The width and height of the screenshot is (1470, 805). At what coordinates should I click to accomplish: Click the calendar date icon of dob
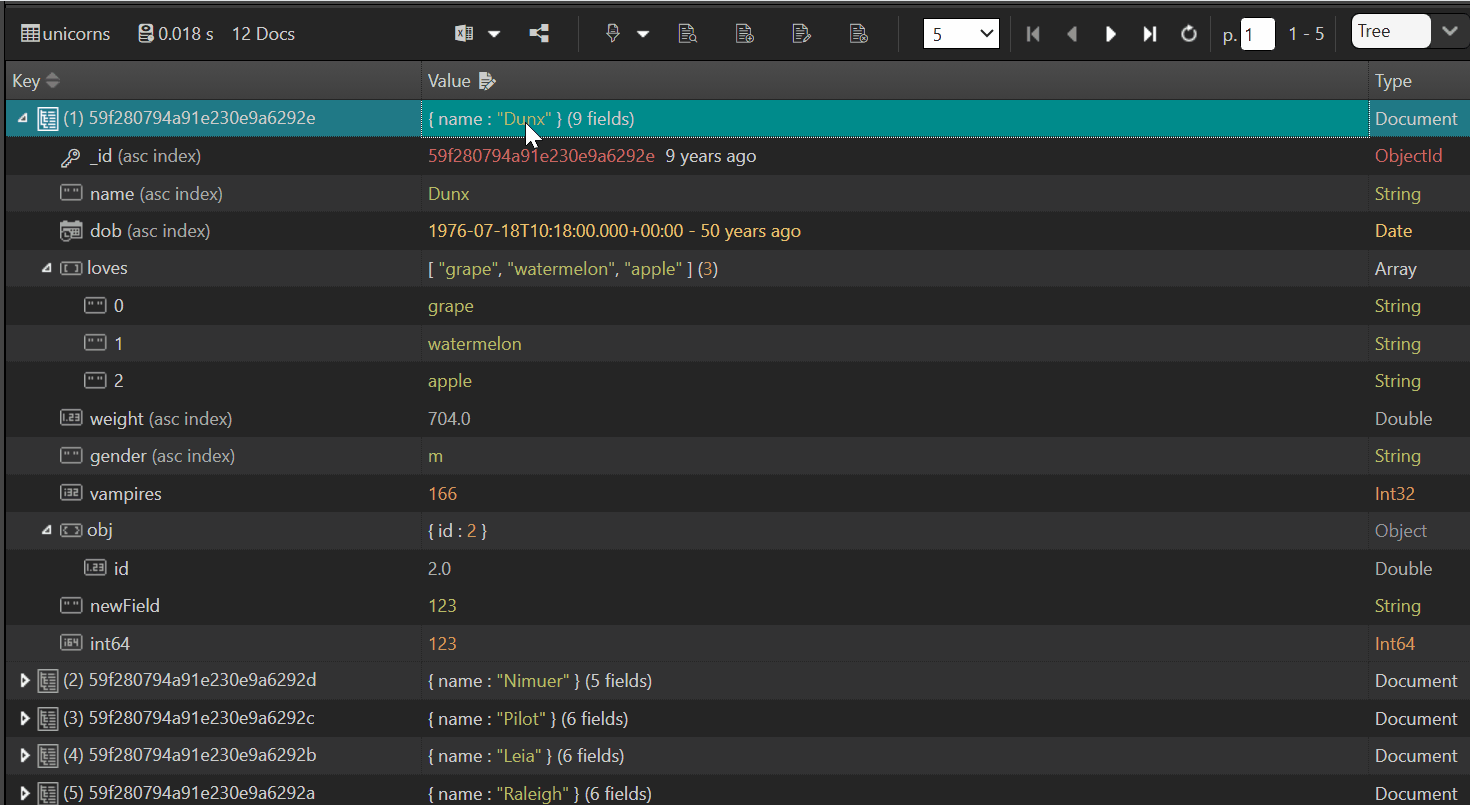tap(70, 232)
